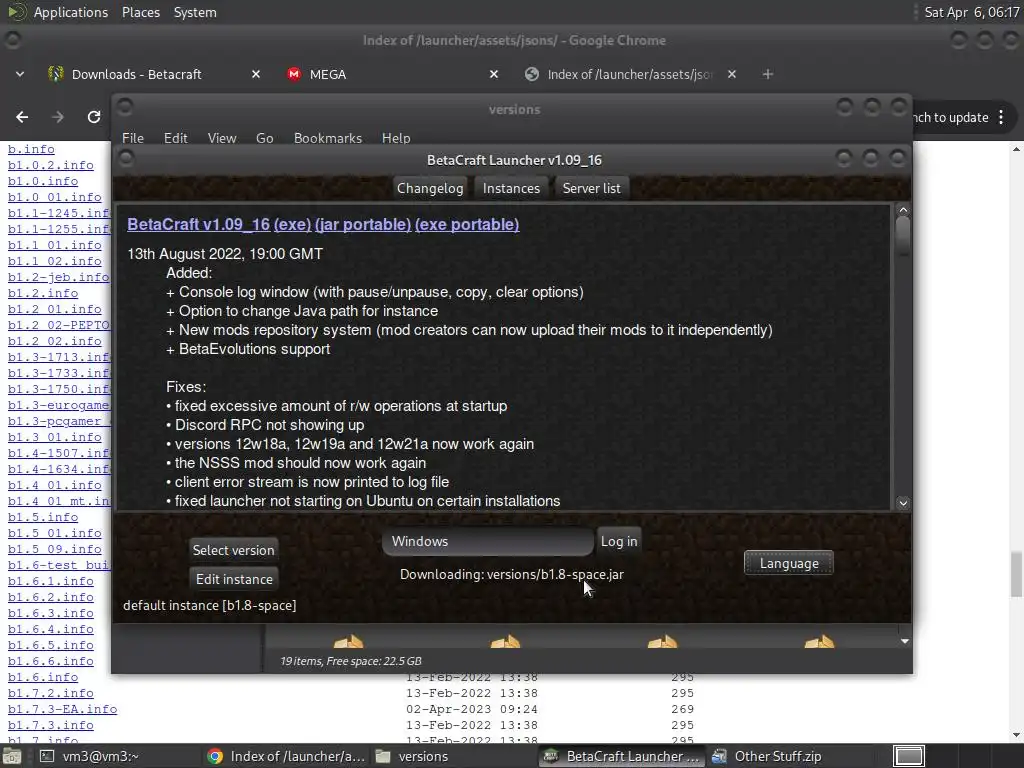Open the Go menu in the versions window
1024x768 pixels.
tap(264, 138)
